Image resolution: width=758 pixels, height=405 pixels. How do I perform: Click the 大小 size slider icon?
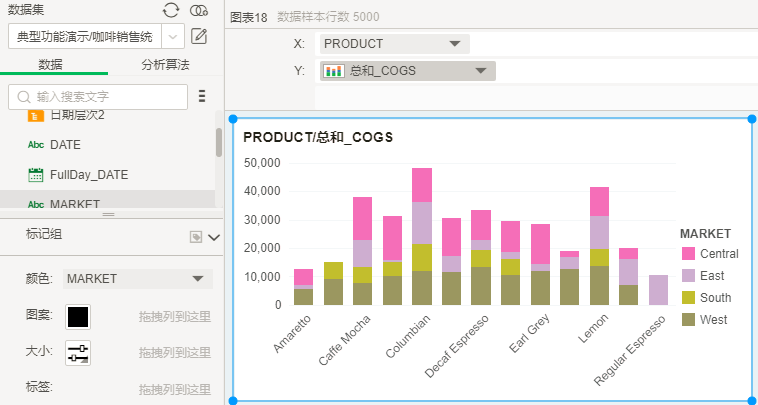78,353
